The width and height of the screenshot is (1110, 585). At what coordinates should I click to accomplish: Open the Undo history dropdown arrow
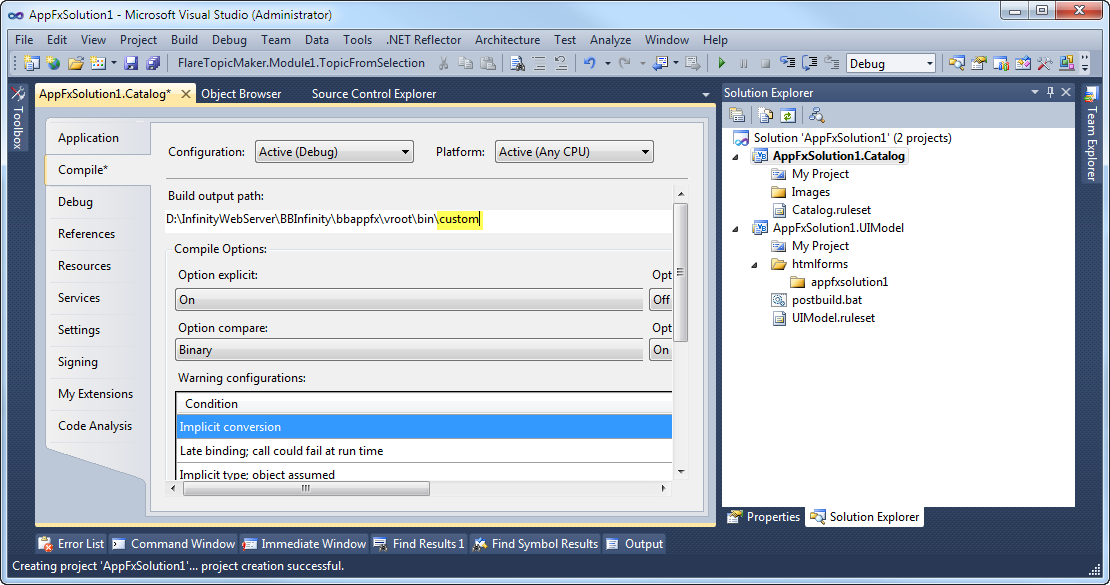coord(607,63)
